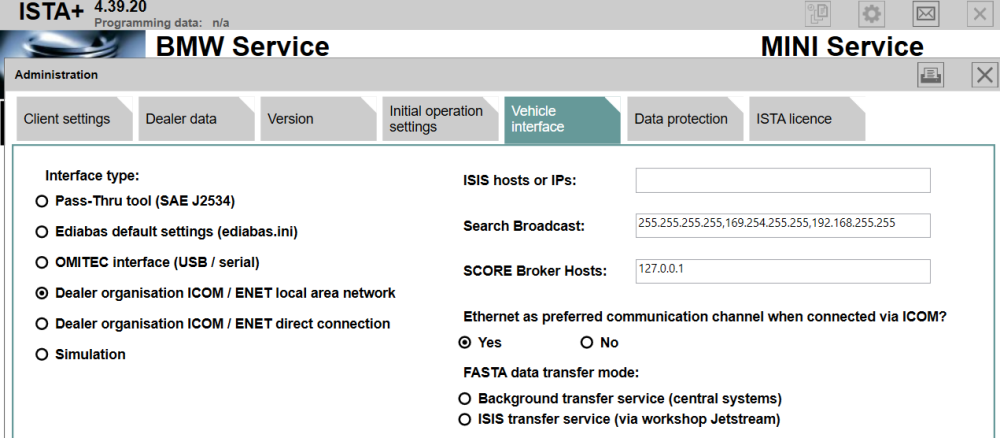Open the Dealer data tab

[x=182, y=119]
